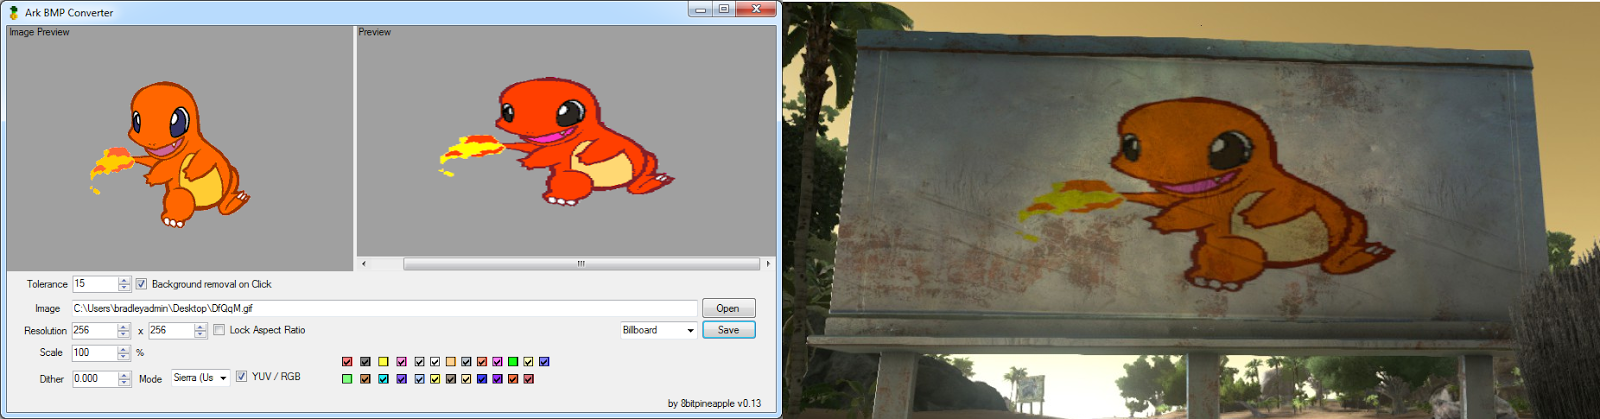The width and height of the screenshot is (1600, 419).
Task: Increase Scale with the up arrow
Action: coord(123,349)
